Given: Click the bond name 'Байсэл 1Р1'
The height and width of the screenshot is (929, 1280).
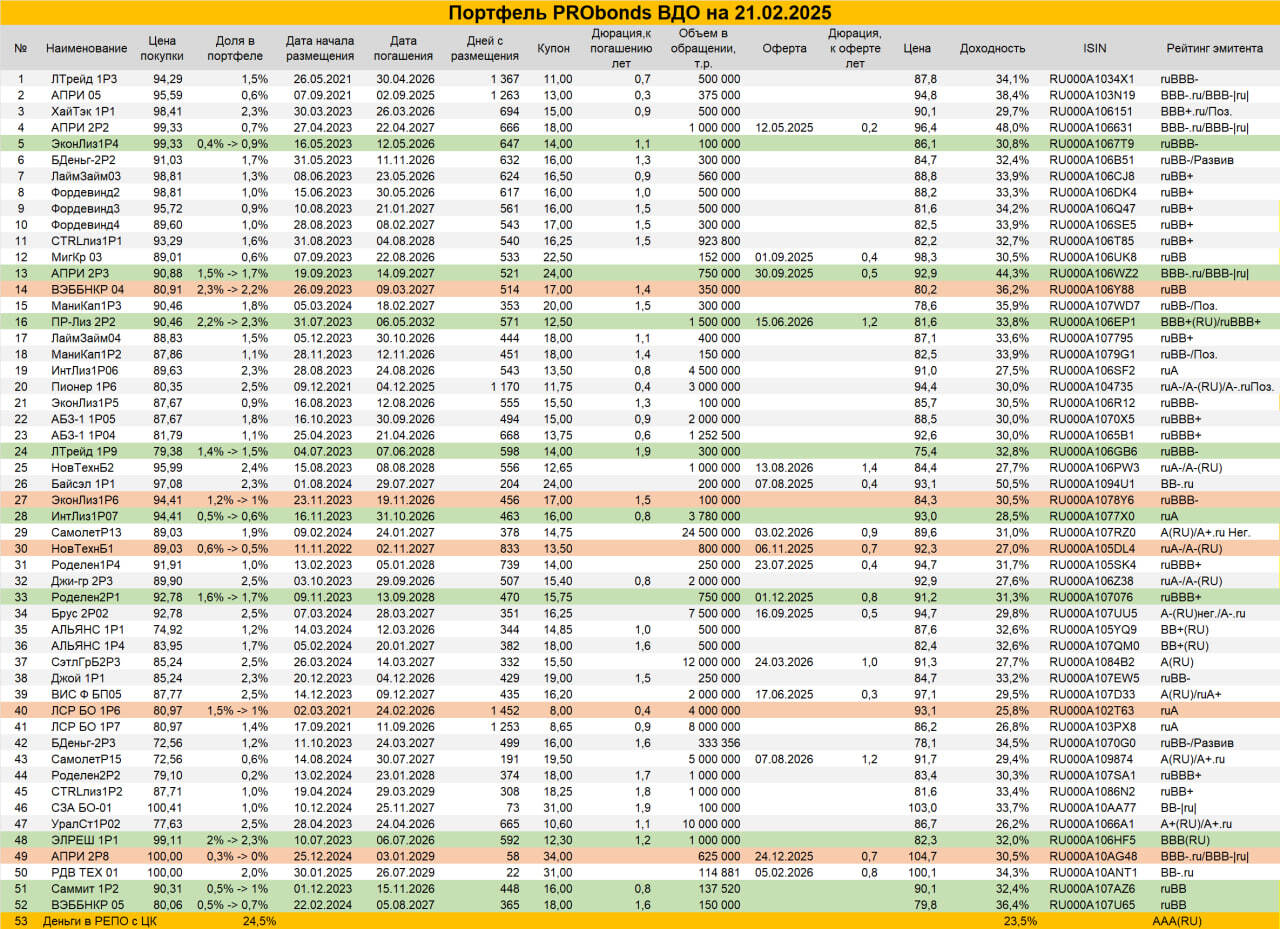Looking at the screenshot, I should click(83, 483).
